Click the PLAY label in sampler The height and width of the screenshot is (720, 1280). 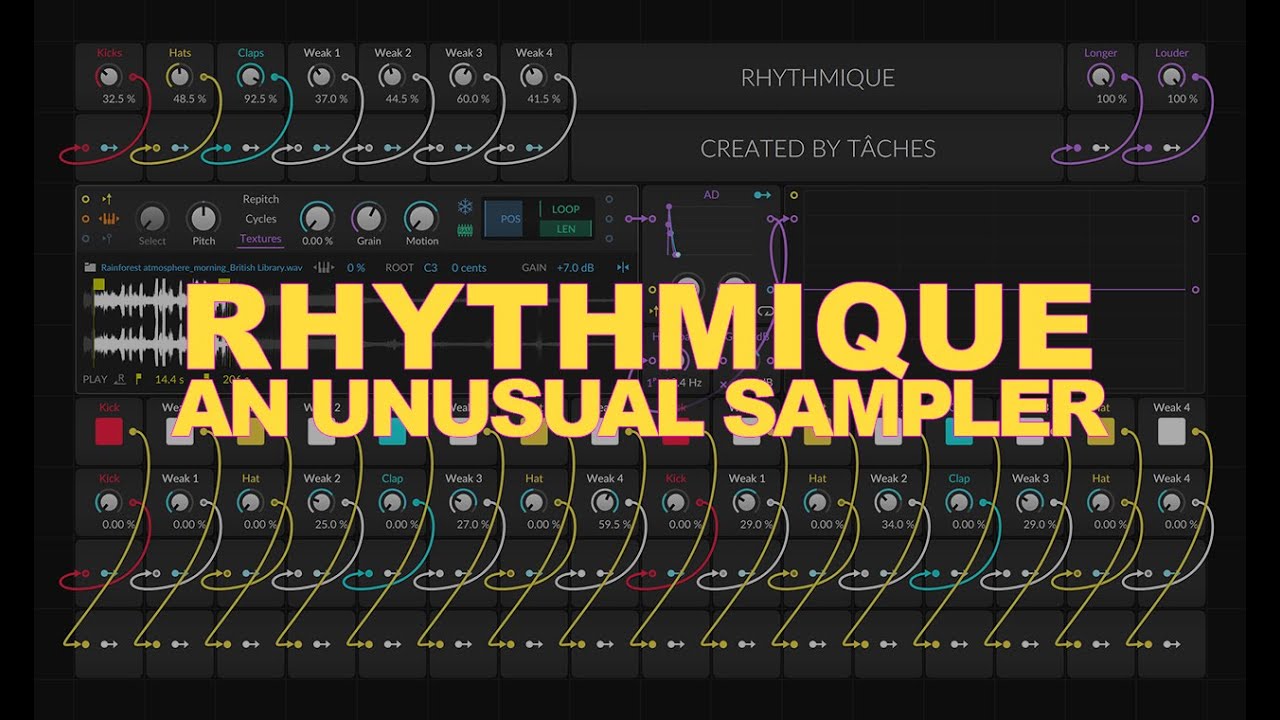[95, 380]
